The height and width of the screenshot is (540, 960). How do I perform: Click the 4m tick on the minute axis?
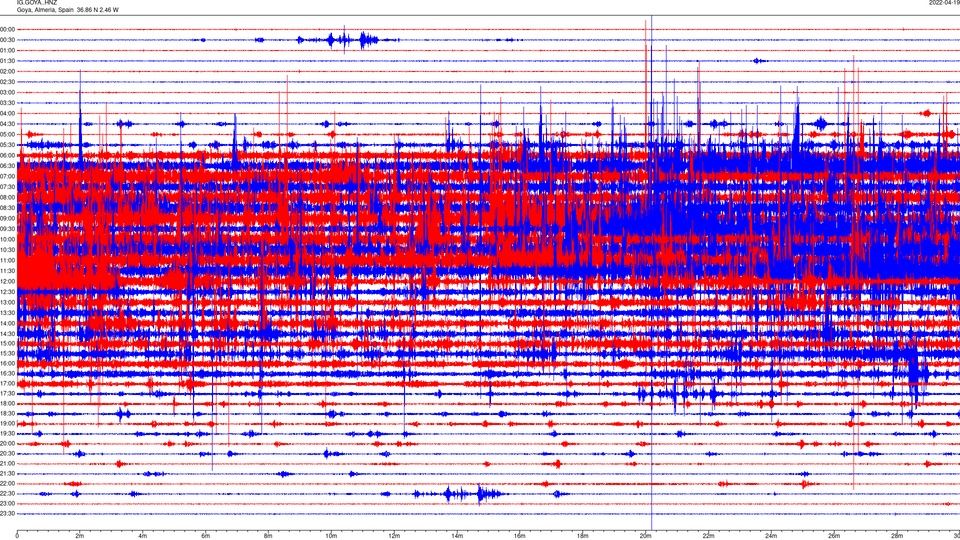coord(143,536)
